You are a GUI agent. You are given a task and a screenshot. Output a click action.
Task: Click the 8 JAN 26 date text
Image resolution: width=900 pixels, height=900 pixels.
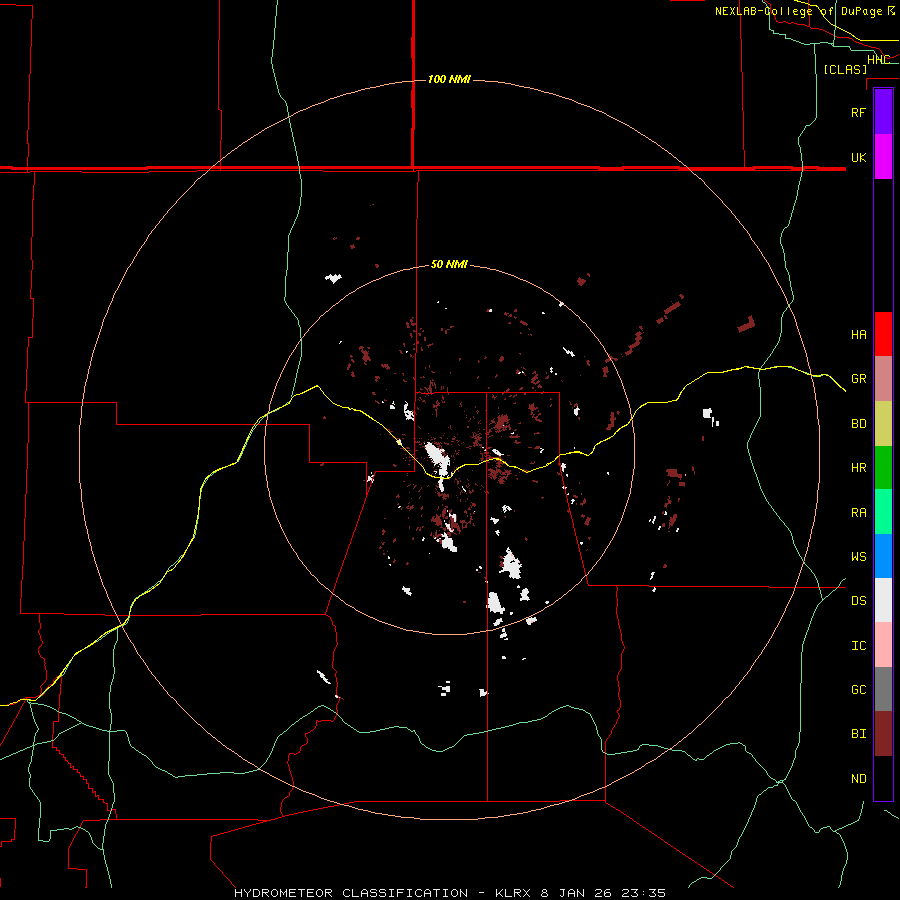pos(576,893)
